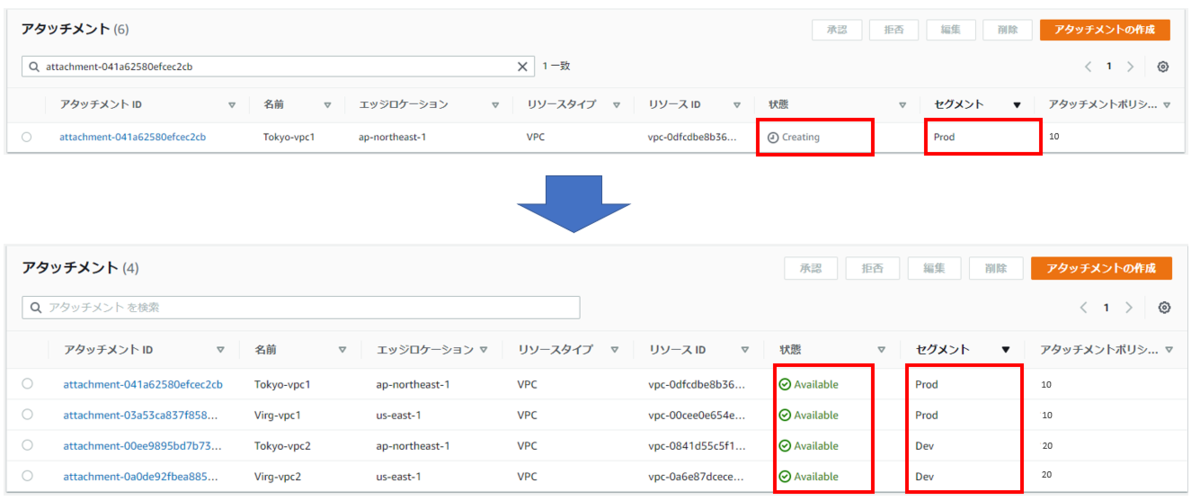This screenshot has width=1200, height=501.
Task: Go to next page in top panel
Action: [x=1130, y=67]
